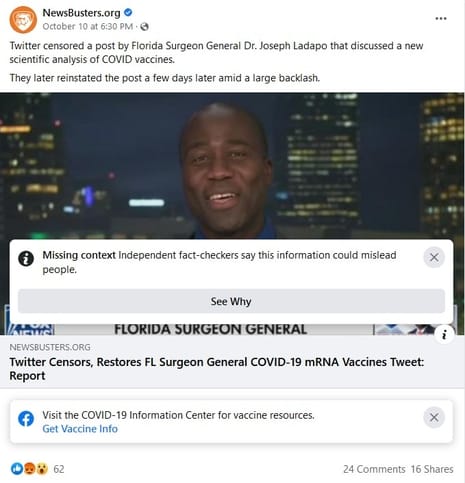Open the three-dot post options menu
Viewport: 465px width, 483px height.
[x=441, y=19]
